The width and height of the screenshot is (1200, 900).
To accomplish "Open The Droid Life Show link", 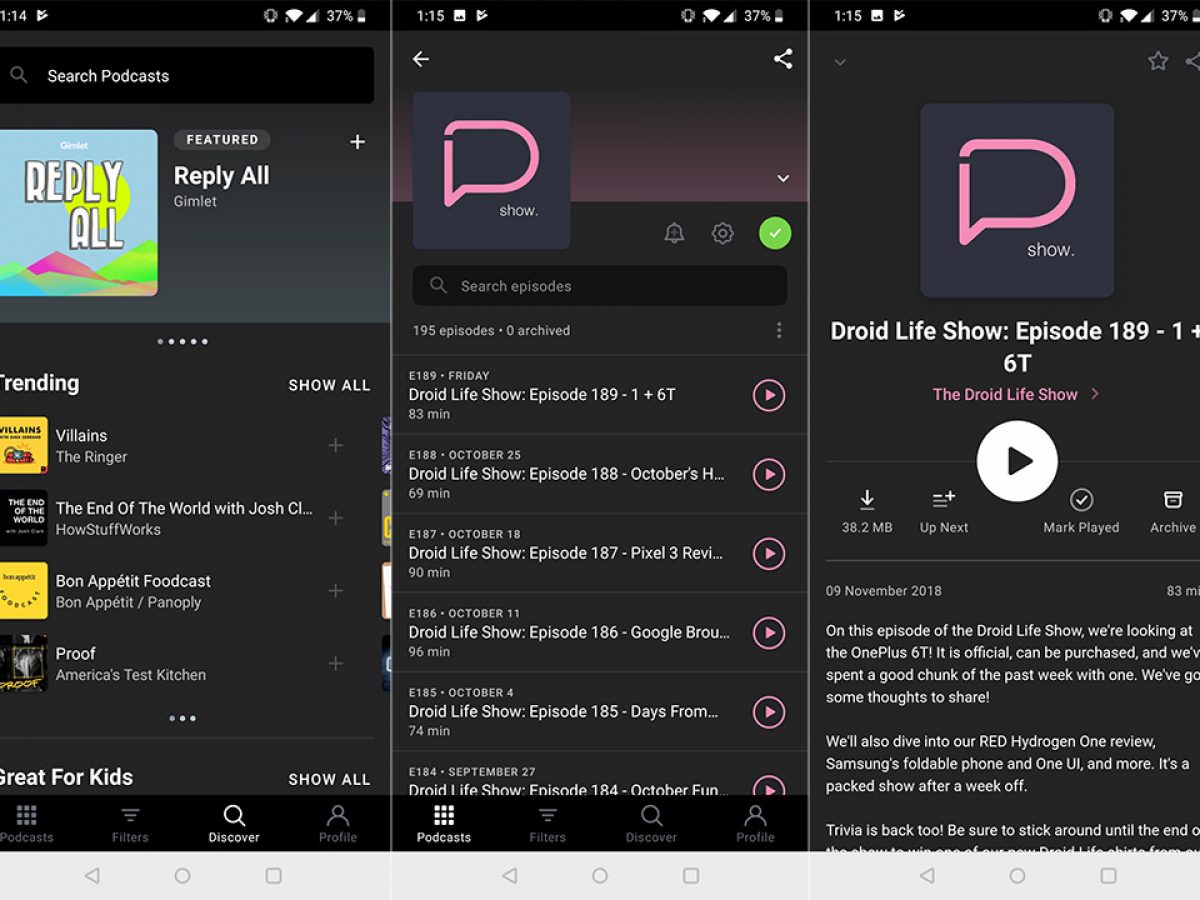I will pos(1016,394).
